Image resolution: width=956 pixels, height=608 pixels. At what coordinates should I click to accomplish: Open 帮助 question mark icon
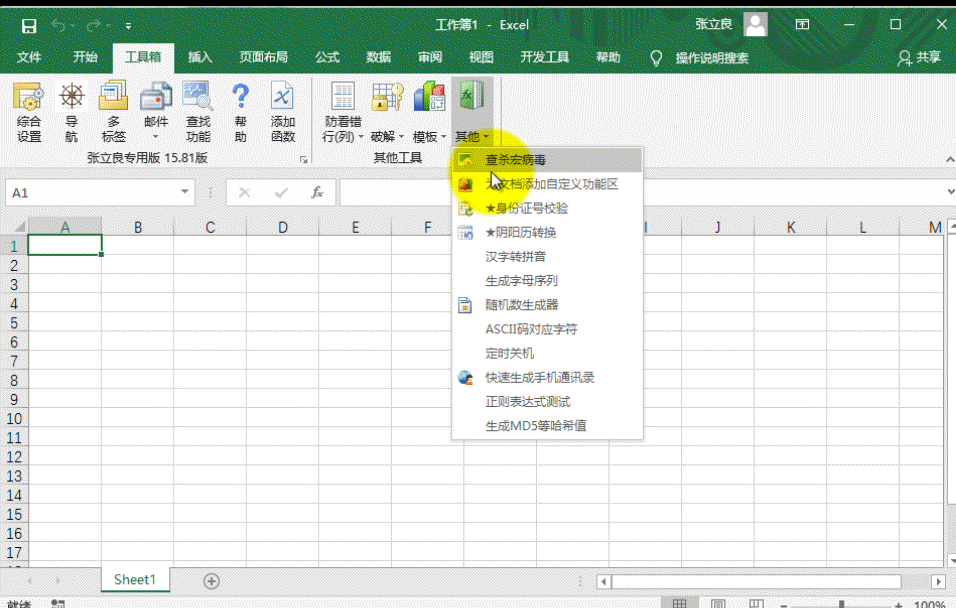point(240,111)
